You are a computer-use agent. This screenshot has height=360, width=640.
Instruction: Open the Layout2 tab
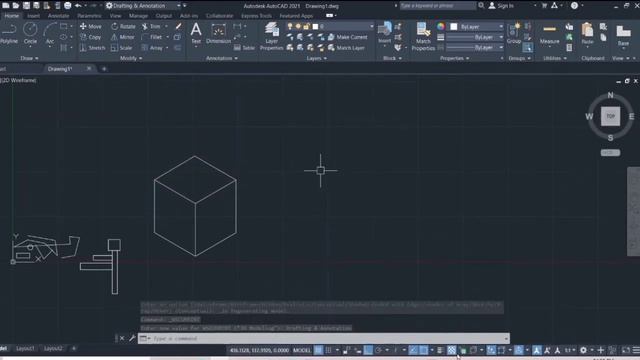pos(53,349)
